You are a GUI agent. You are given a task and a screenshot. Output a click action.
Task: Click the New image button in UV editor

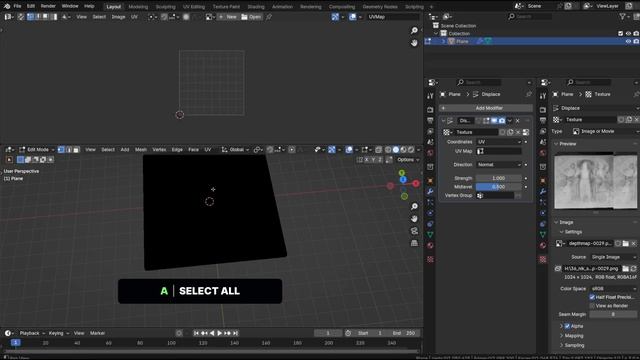click(228, 17)
